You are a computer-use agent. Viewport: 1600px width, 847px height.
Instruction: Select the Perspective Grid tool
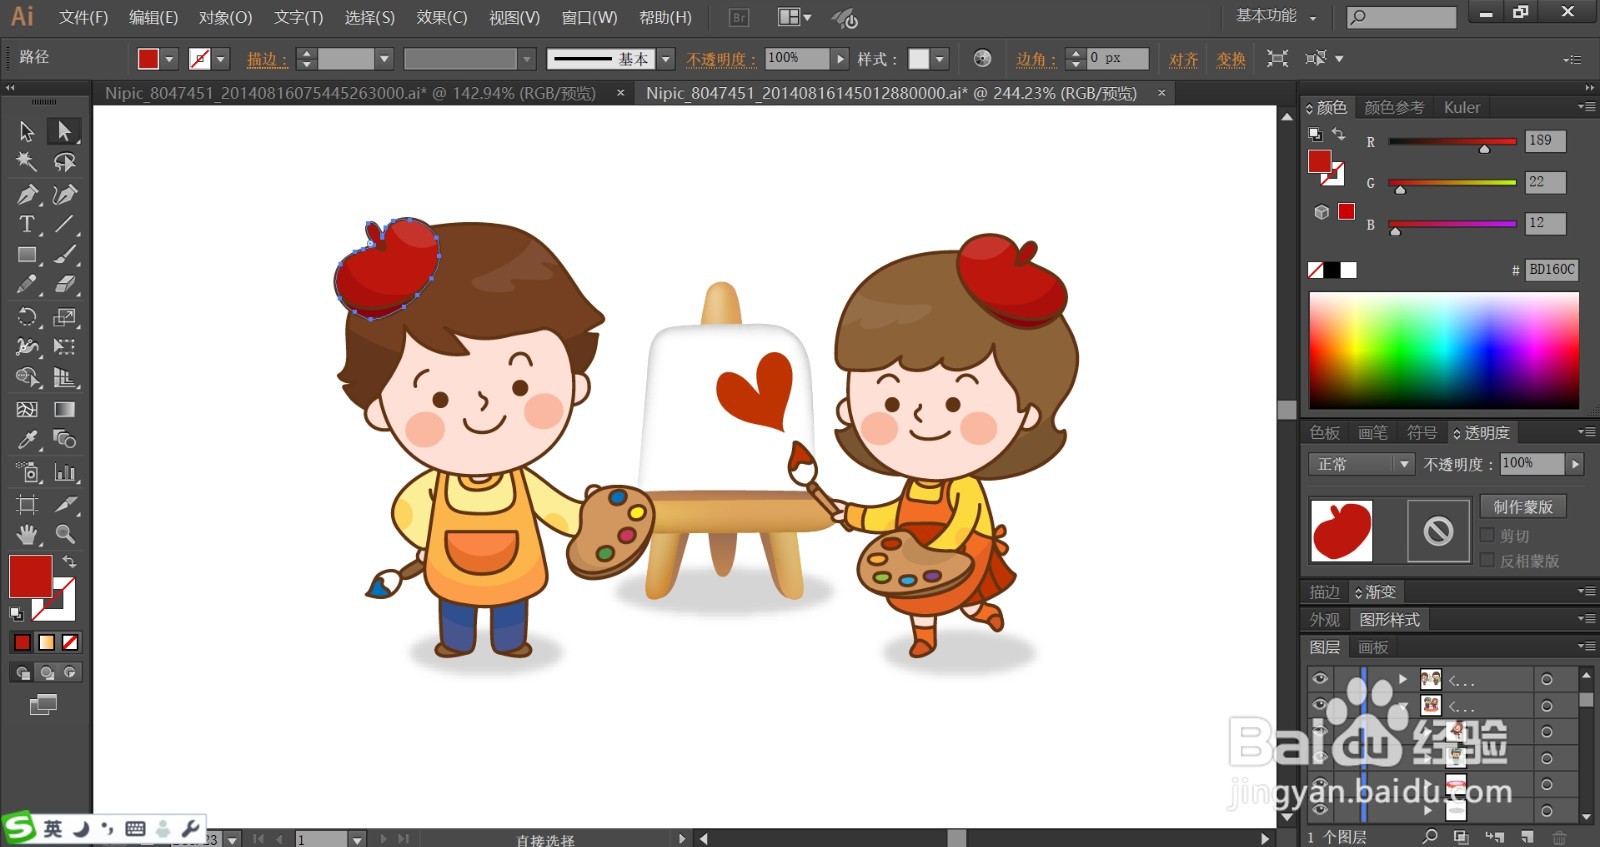64,378
